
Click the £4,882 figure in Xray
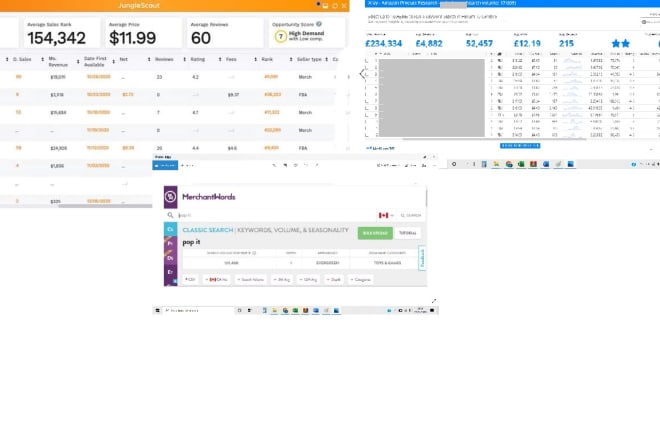pos(429,43)
